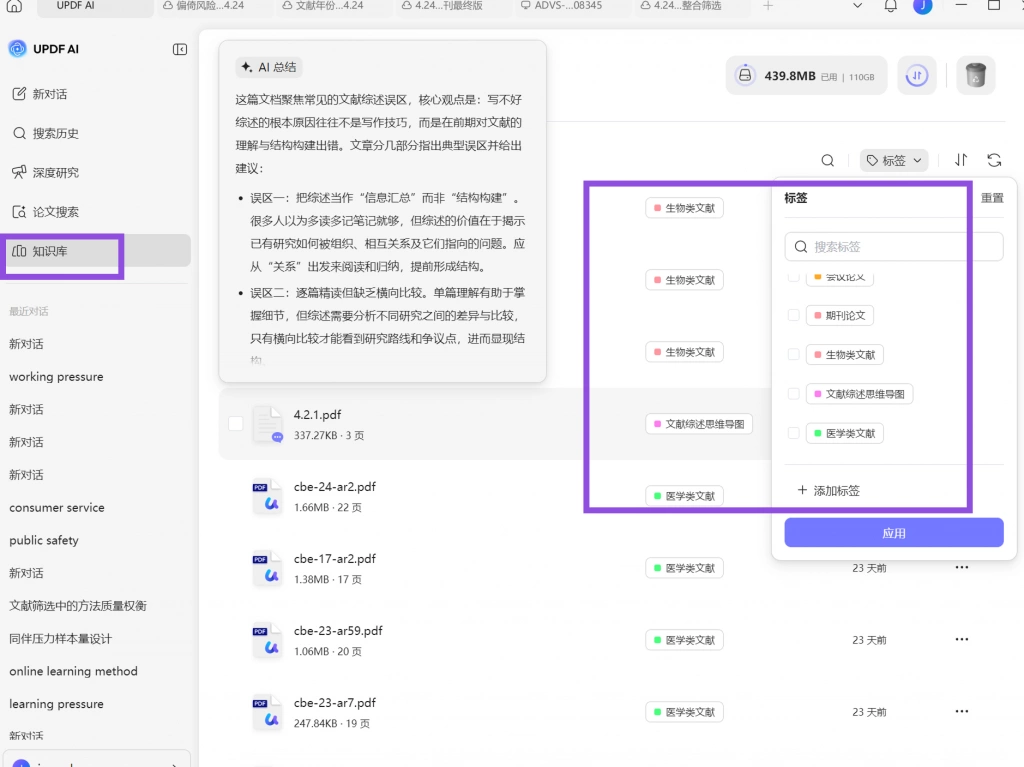Open the file cbe-17-ar2.pdf
The image size is (1024, 767).
point(334,559)
